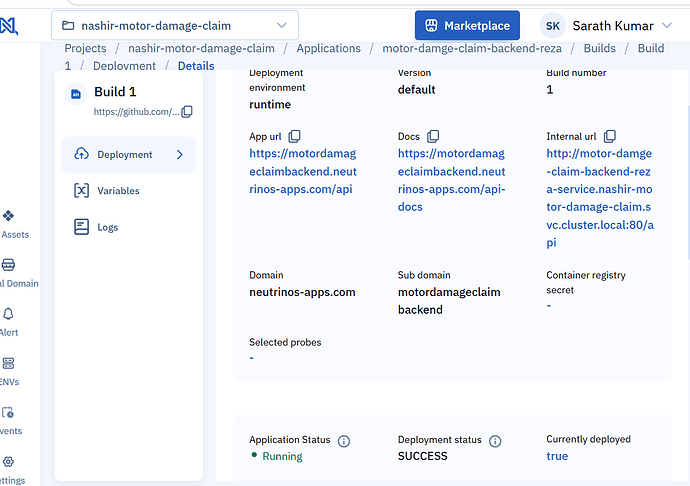This screenshot has height=486, width=690.
Task: Open the App url link ending in /api
Action: 303,171
